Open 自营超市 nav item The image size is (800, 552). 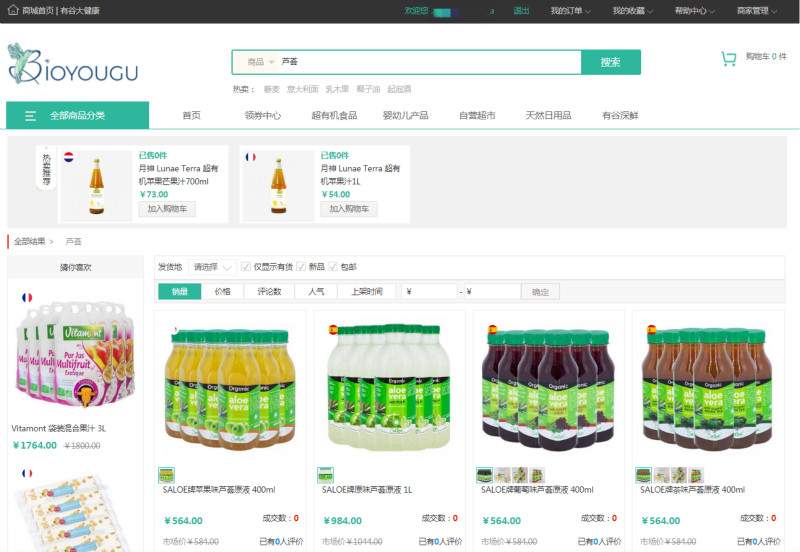477,116
